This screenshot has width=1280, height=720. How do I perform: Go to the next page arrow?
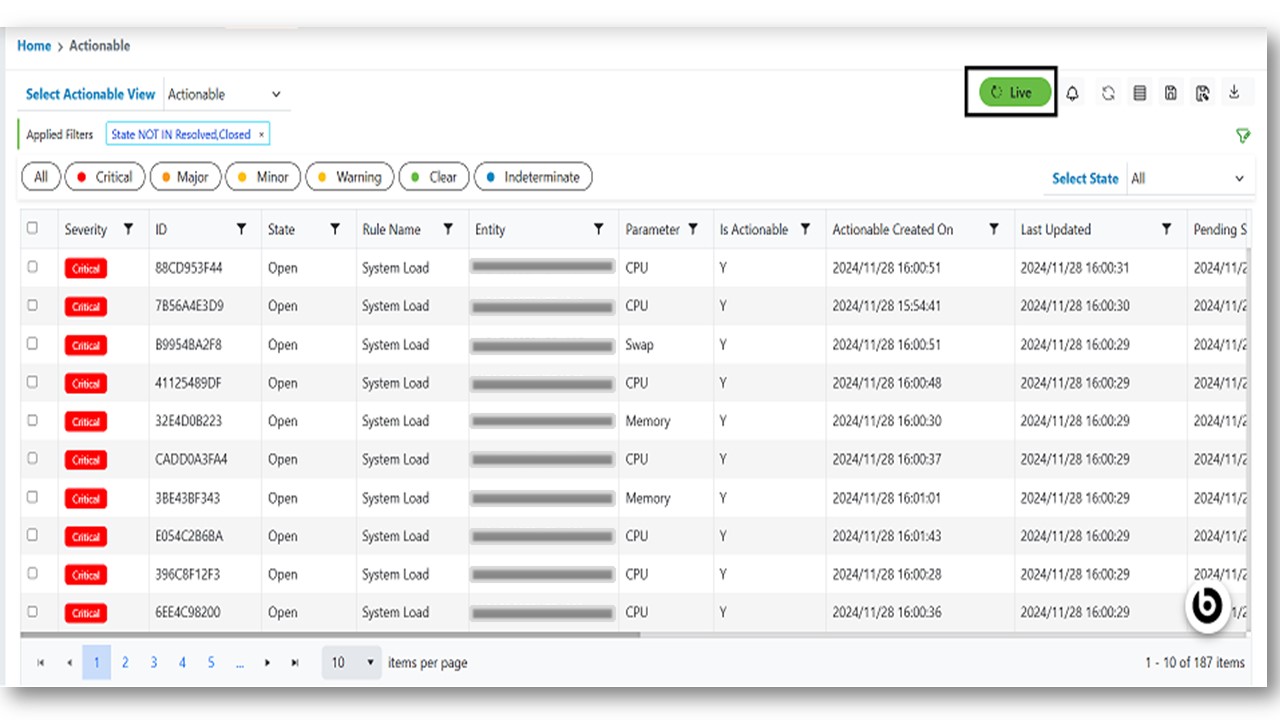click(x=267, y=663)
